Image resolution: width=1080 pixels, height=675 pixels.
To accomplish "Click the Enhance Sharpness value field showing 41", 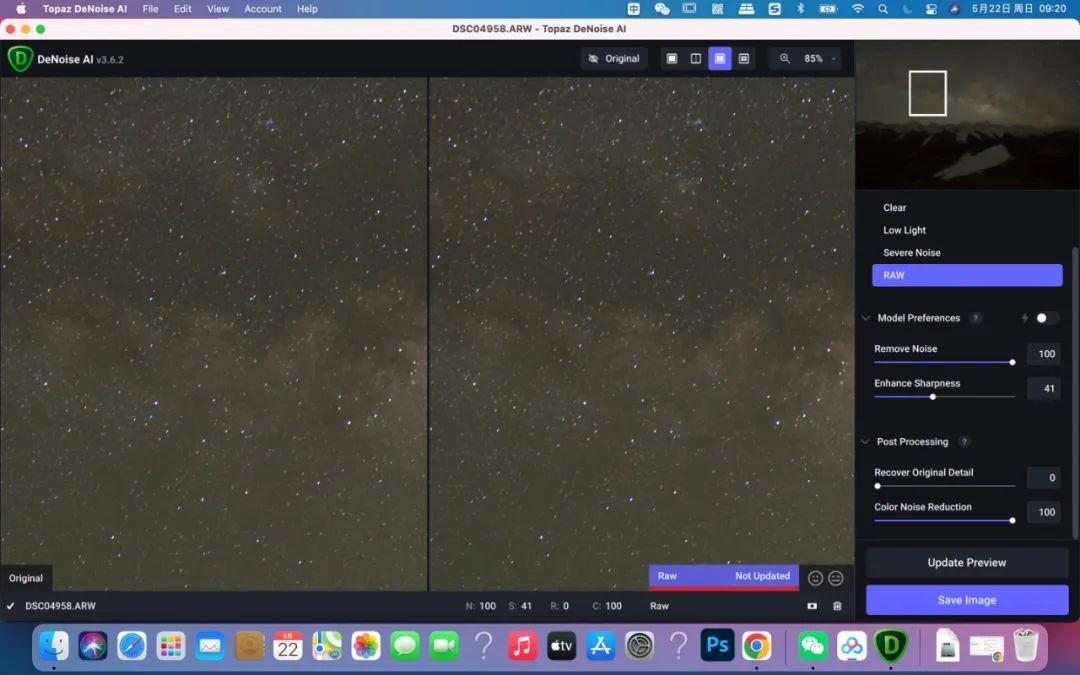I will pyautogui.click(x=1043, y=388).
